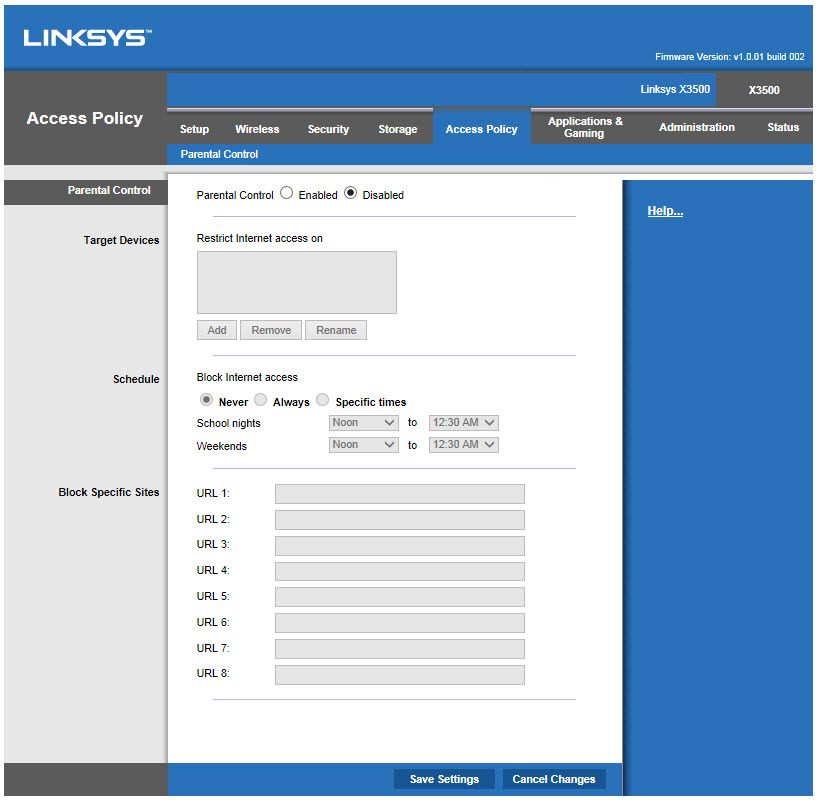Click the Parental Control sidebar heading

[109, 190]
